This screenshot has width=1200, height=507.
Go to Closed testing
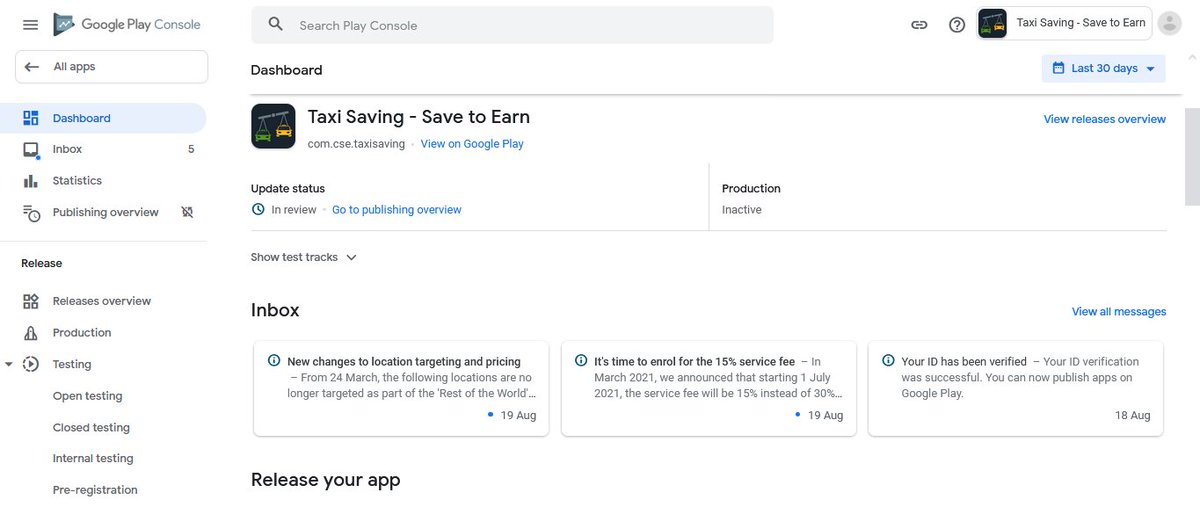tap(91, 427)
